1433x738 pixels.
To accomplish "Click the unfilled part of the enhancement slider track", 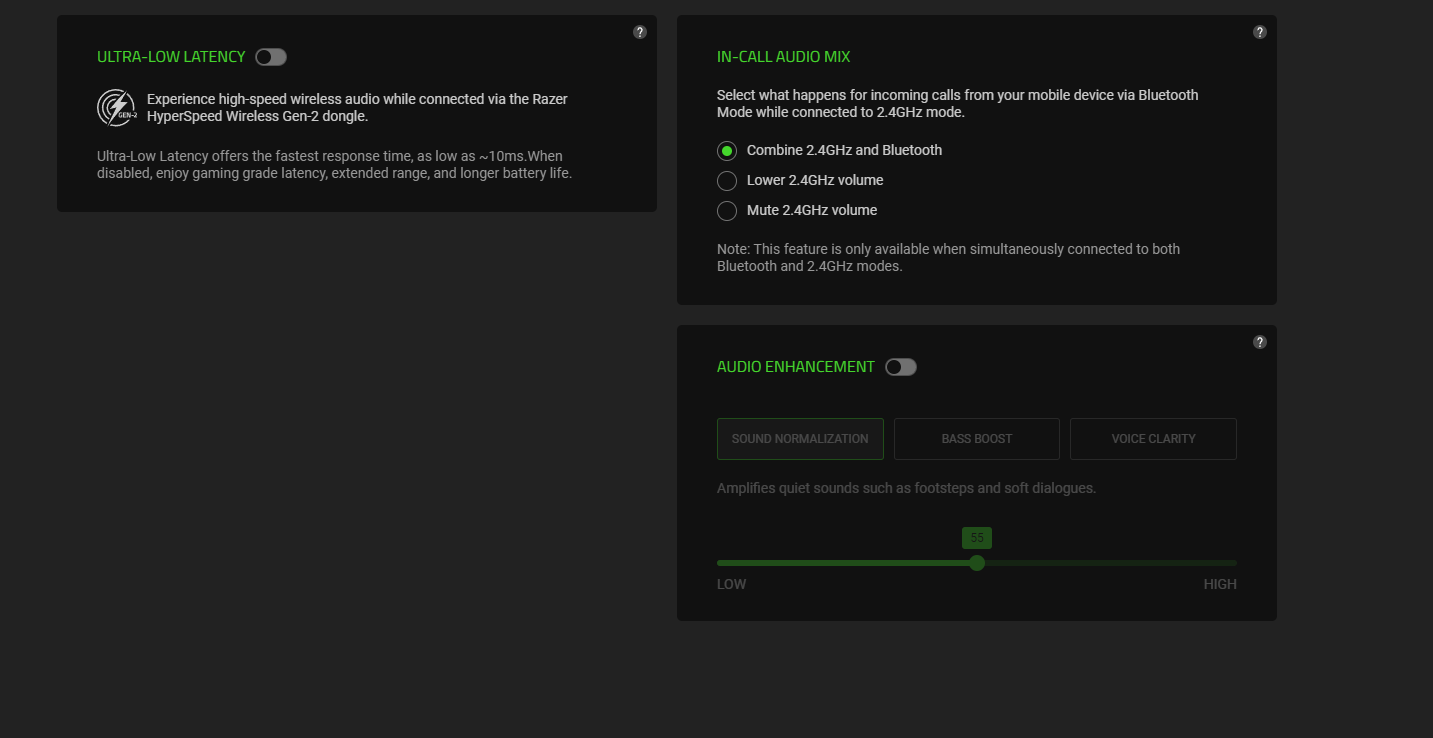I will tap(1110, 563).
